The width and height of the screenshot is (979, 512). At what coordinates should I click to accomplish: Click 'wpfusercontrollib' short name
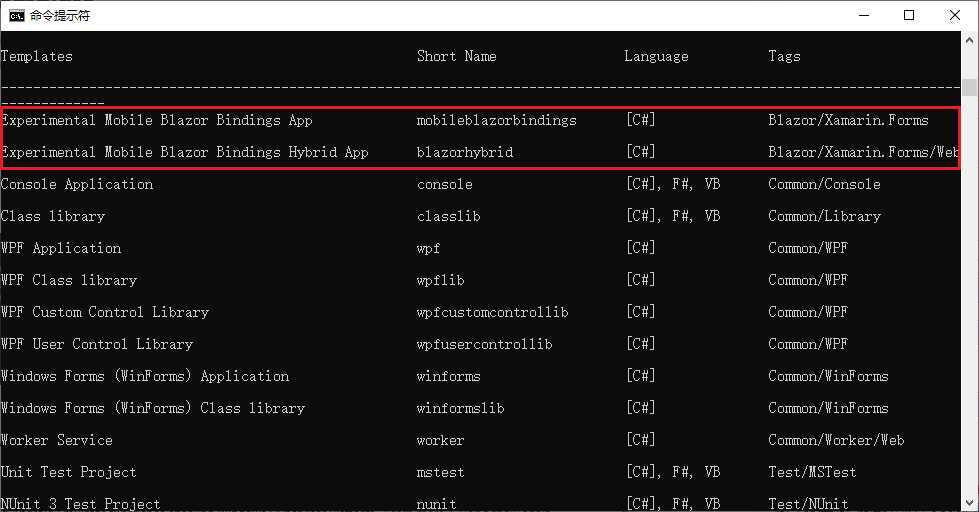pyautogui.click(x=485, y=344)
